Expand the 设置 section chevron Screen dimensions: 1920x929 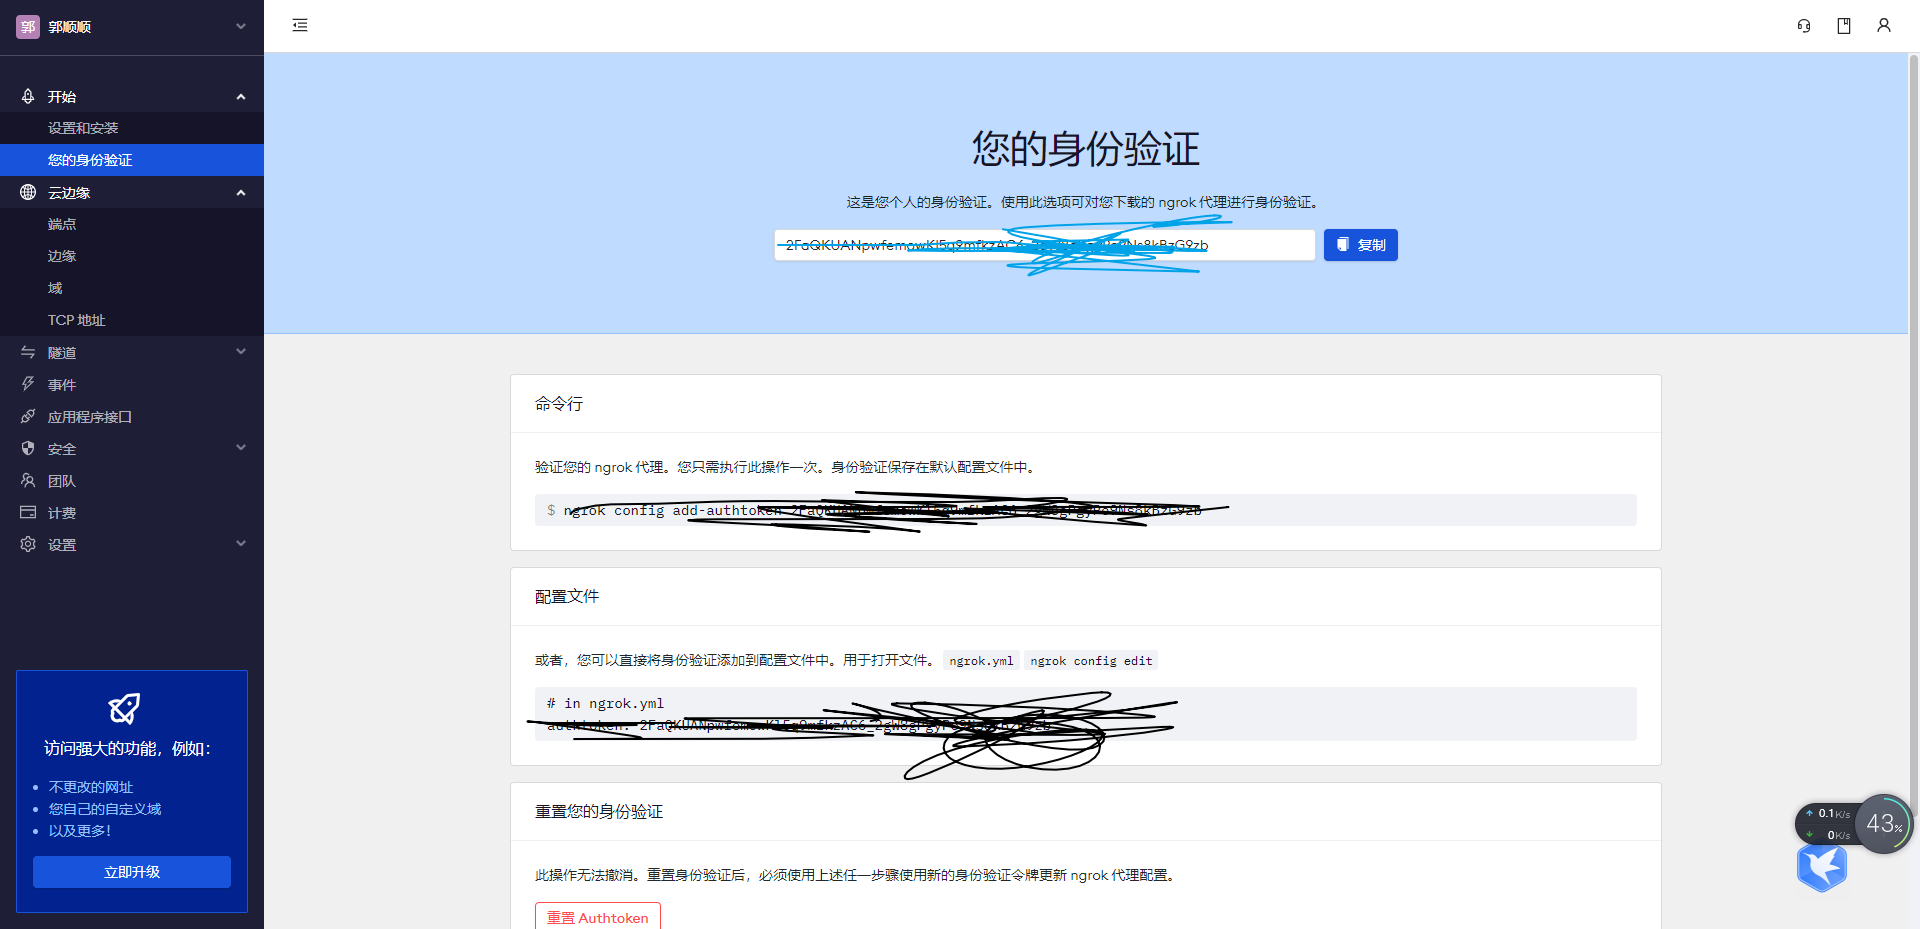[241, 543]
